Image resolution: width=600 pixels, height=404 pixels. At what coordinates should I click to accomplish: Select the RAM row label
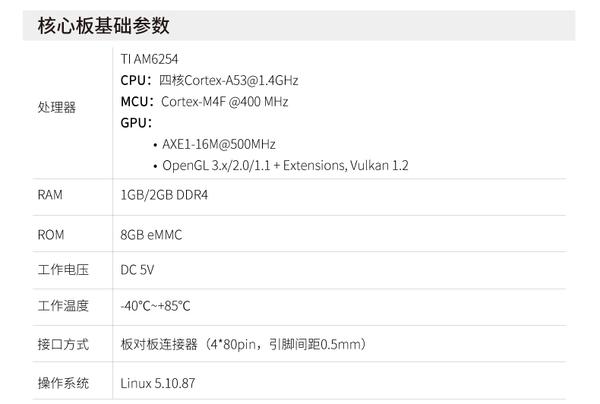coord(50,195)
